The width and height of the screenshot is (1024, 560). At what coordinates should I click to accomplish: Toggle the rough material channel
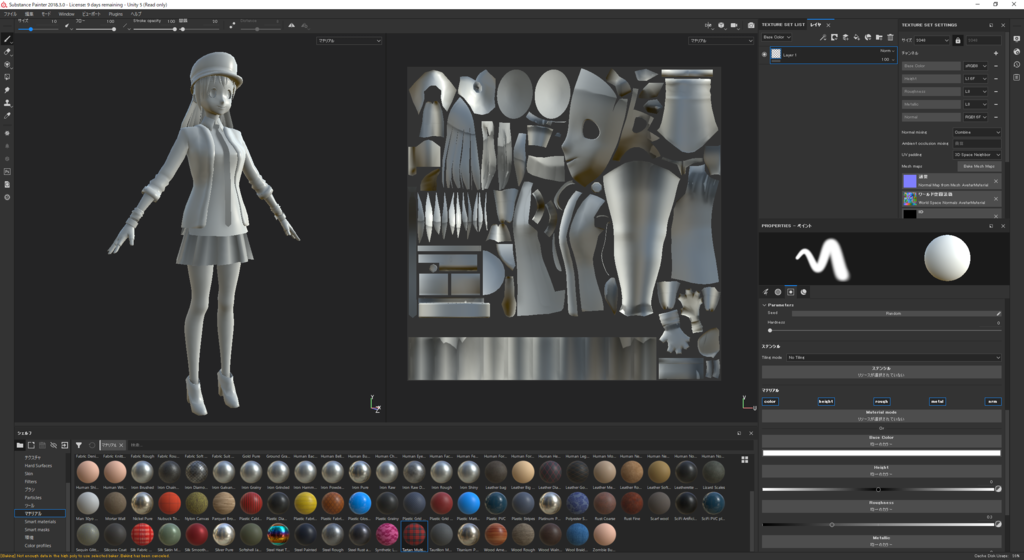coord(881,401)
